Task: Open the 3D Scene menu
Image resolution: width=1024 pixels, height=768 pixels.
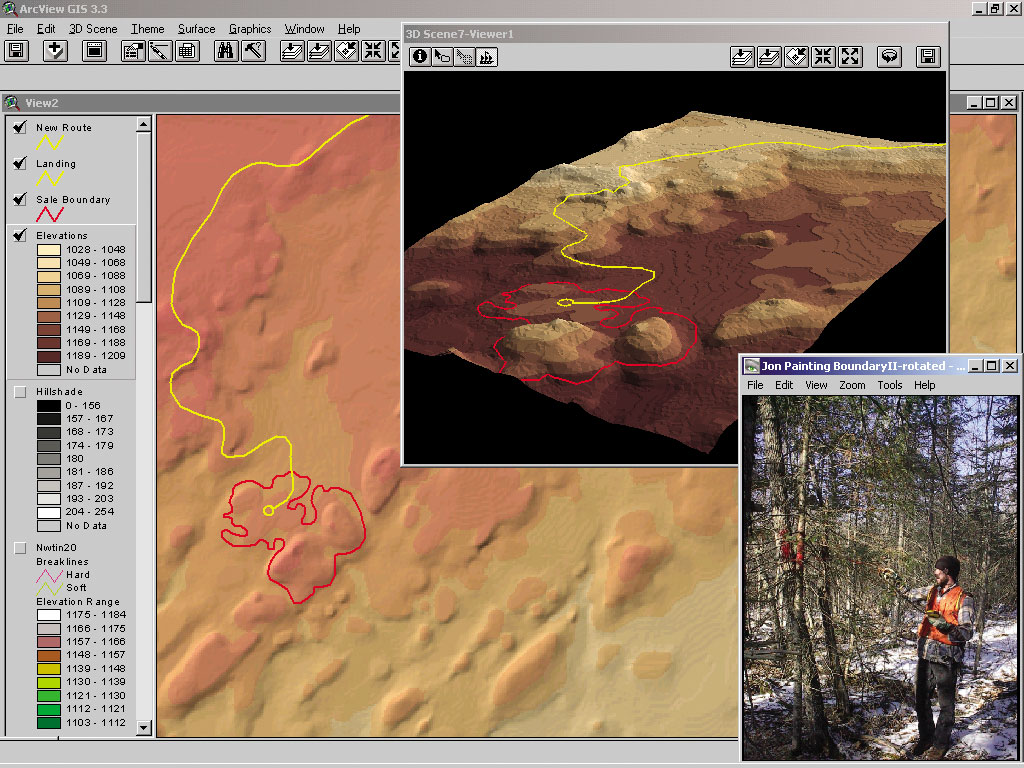Action: [x=93, y=29]
